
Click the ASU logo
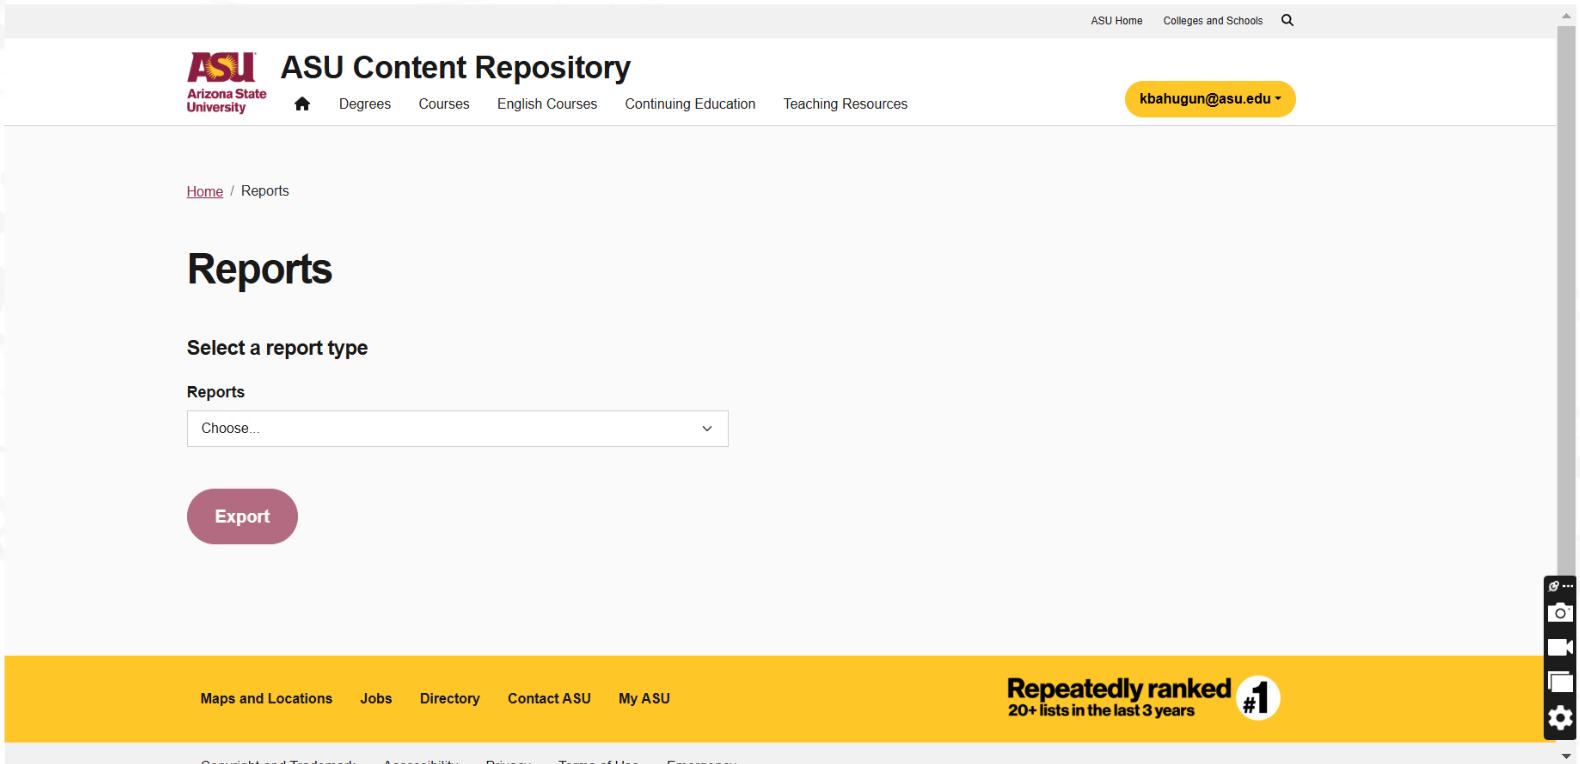tap(227, 83)
